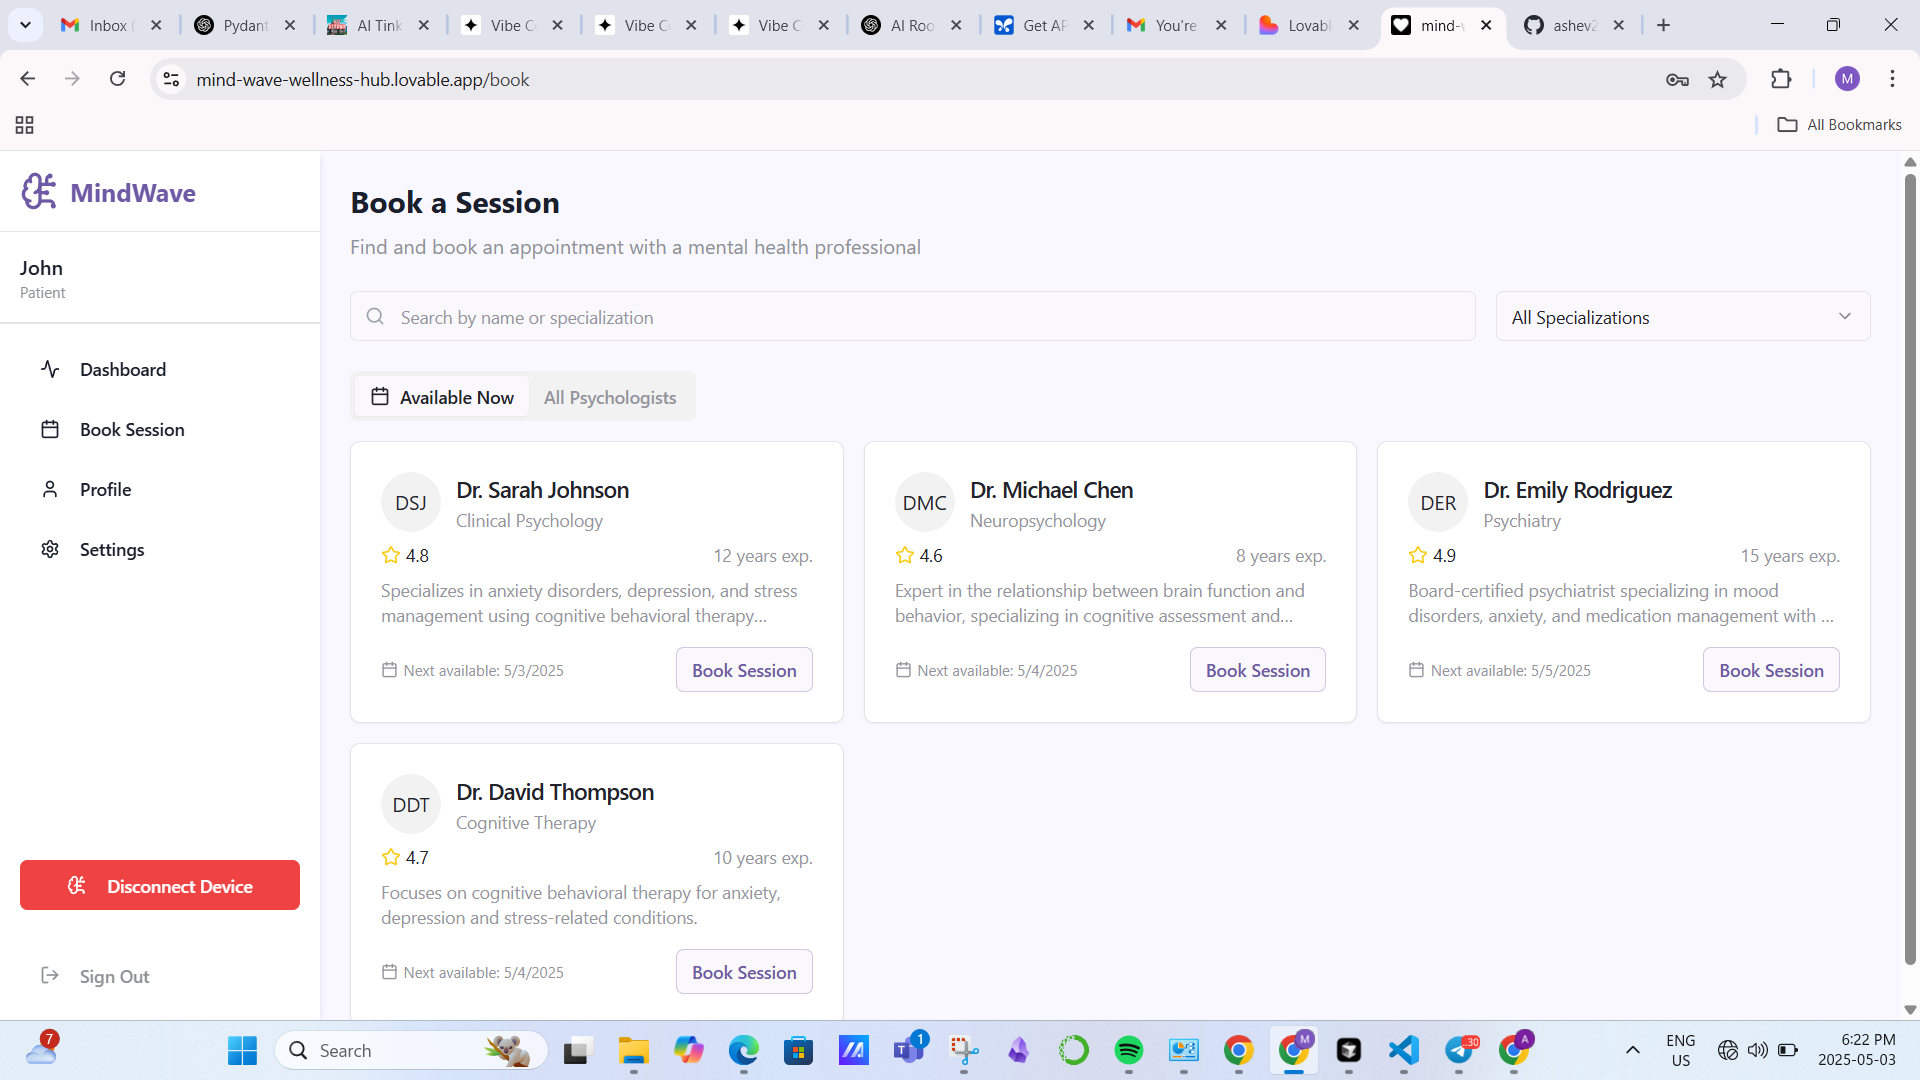Open Chrome tab search dropdown arrow

click(x=25, y=25)
